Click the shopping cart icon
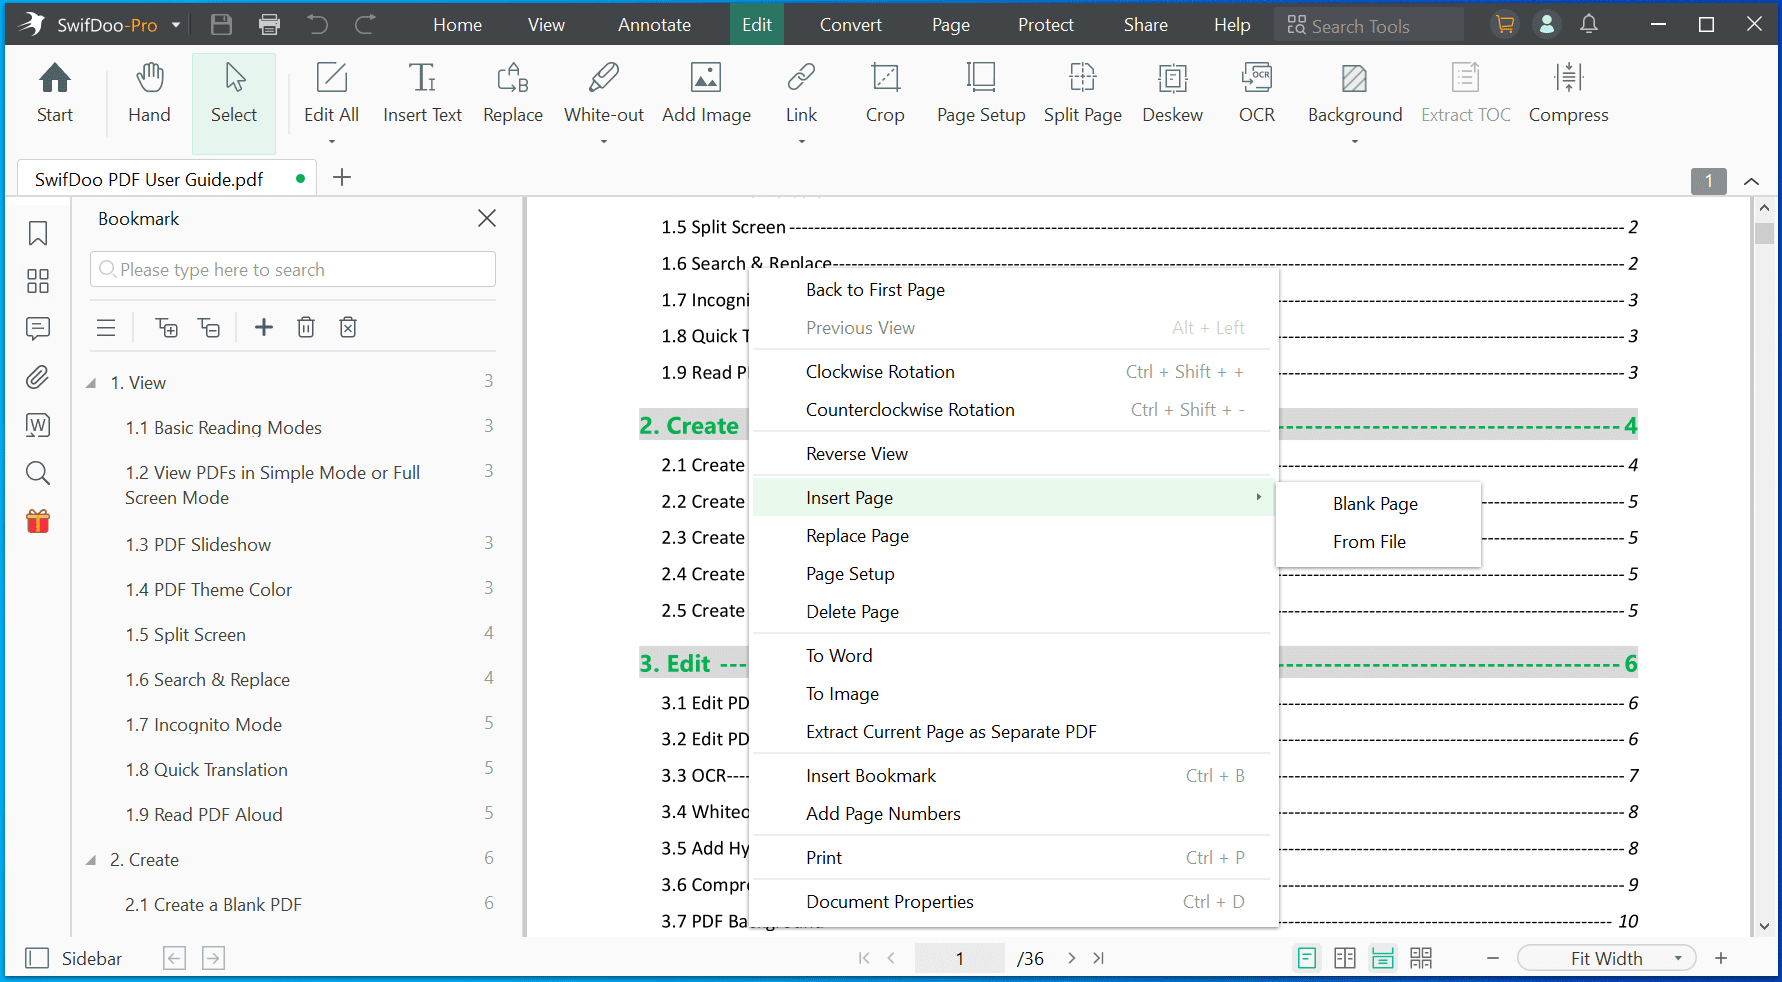 point(1504,24)
